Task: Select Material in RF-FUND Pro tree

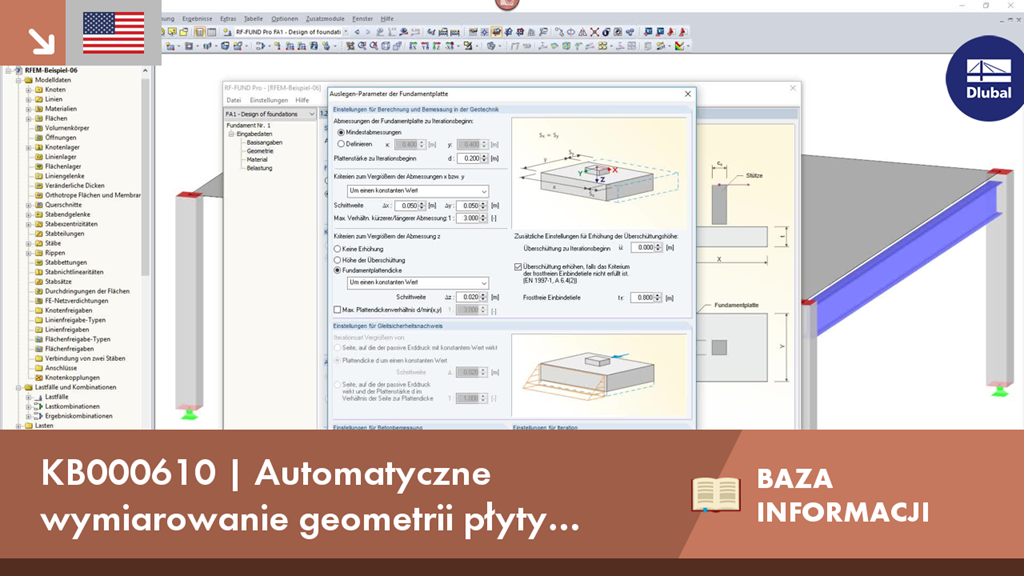Action: click(x=257, y=159)
